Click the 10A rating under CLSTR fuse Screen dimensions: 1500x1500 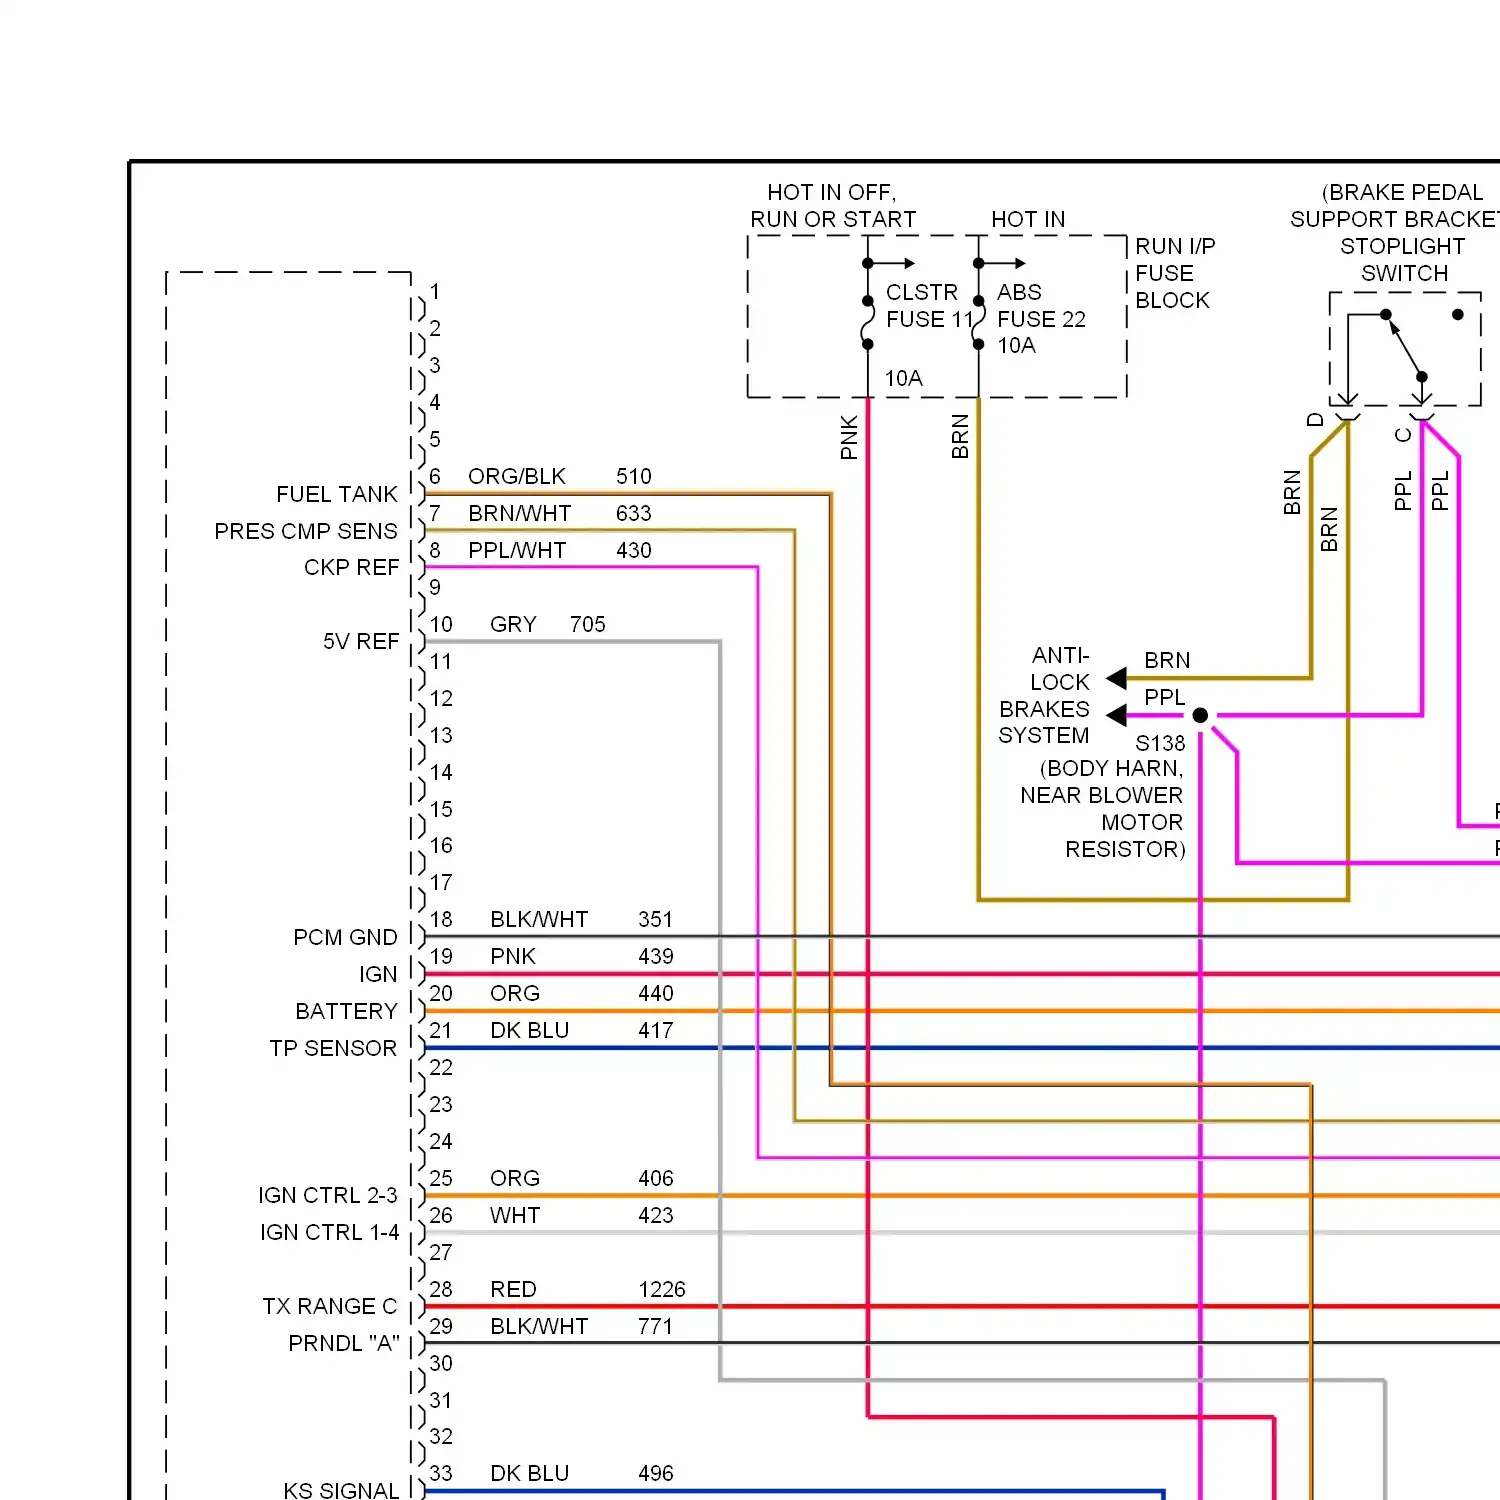(903, 378)
